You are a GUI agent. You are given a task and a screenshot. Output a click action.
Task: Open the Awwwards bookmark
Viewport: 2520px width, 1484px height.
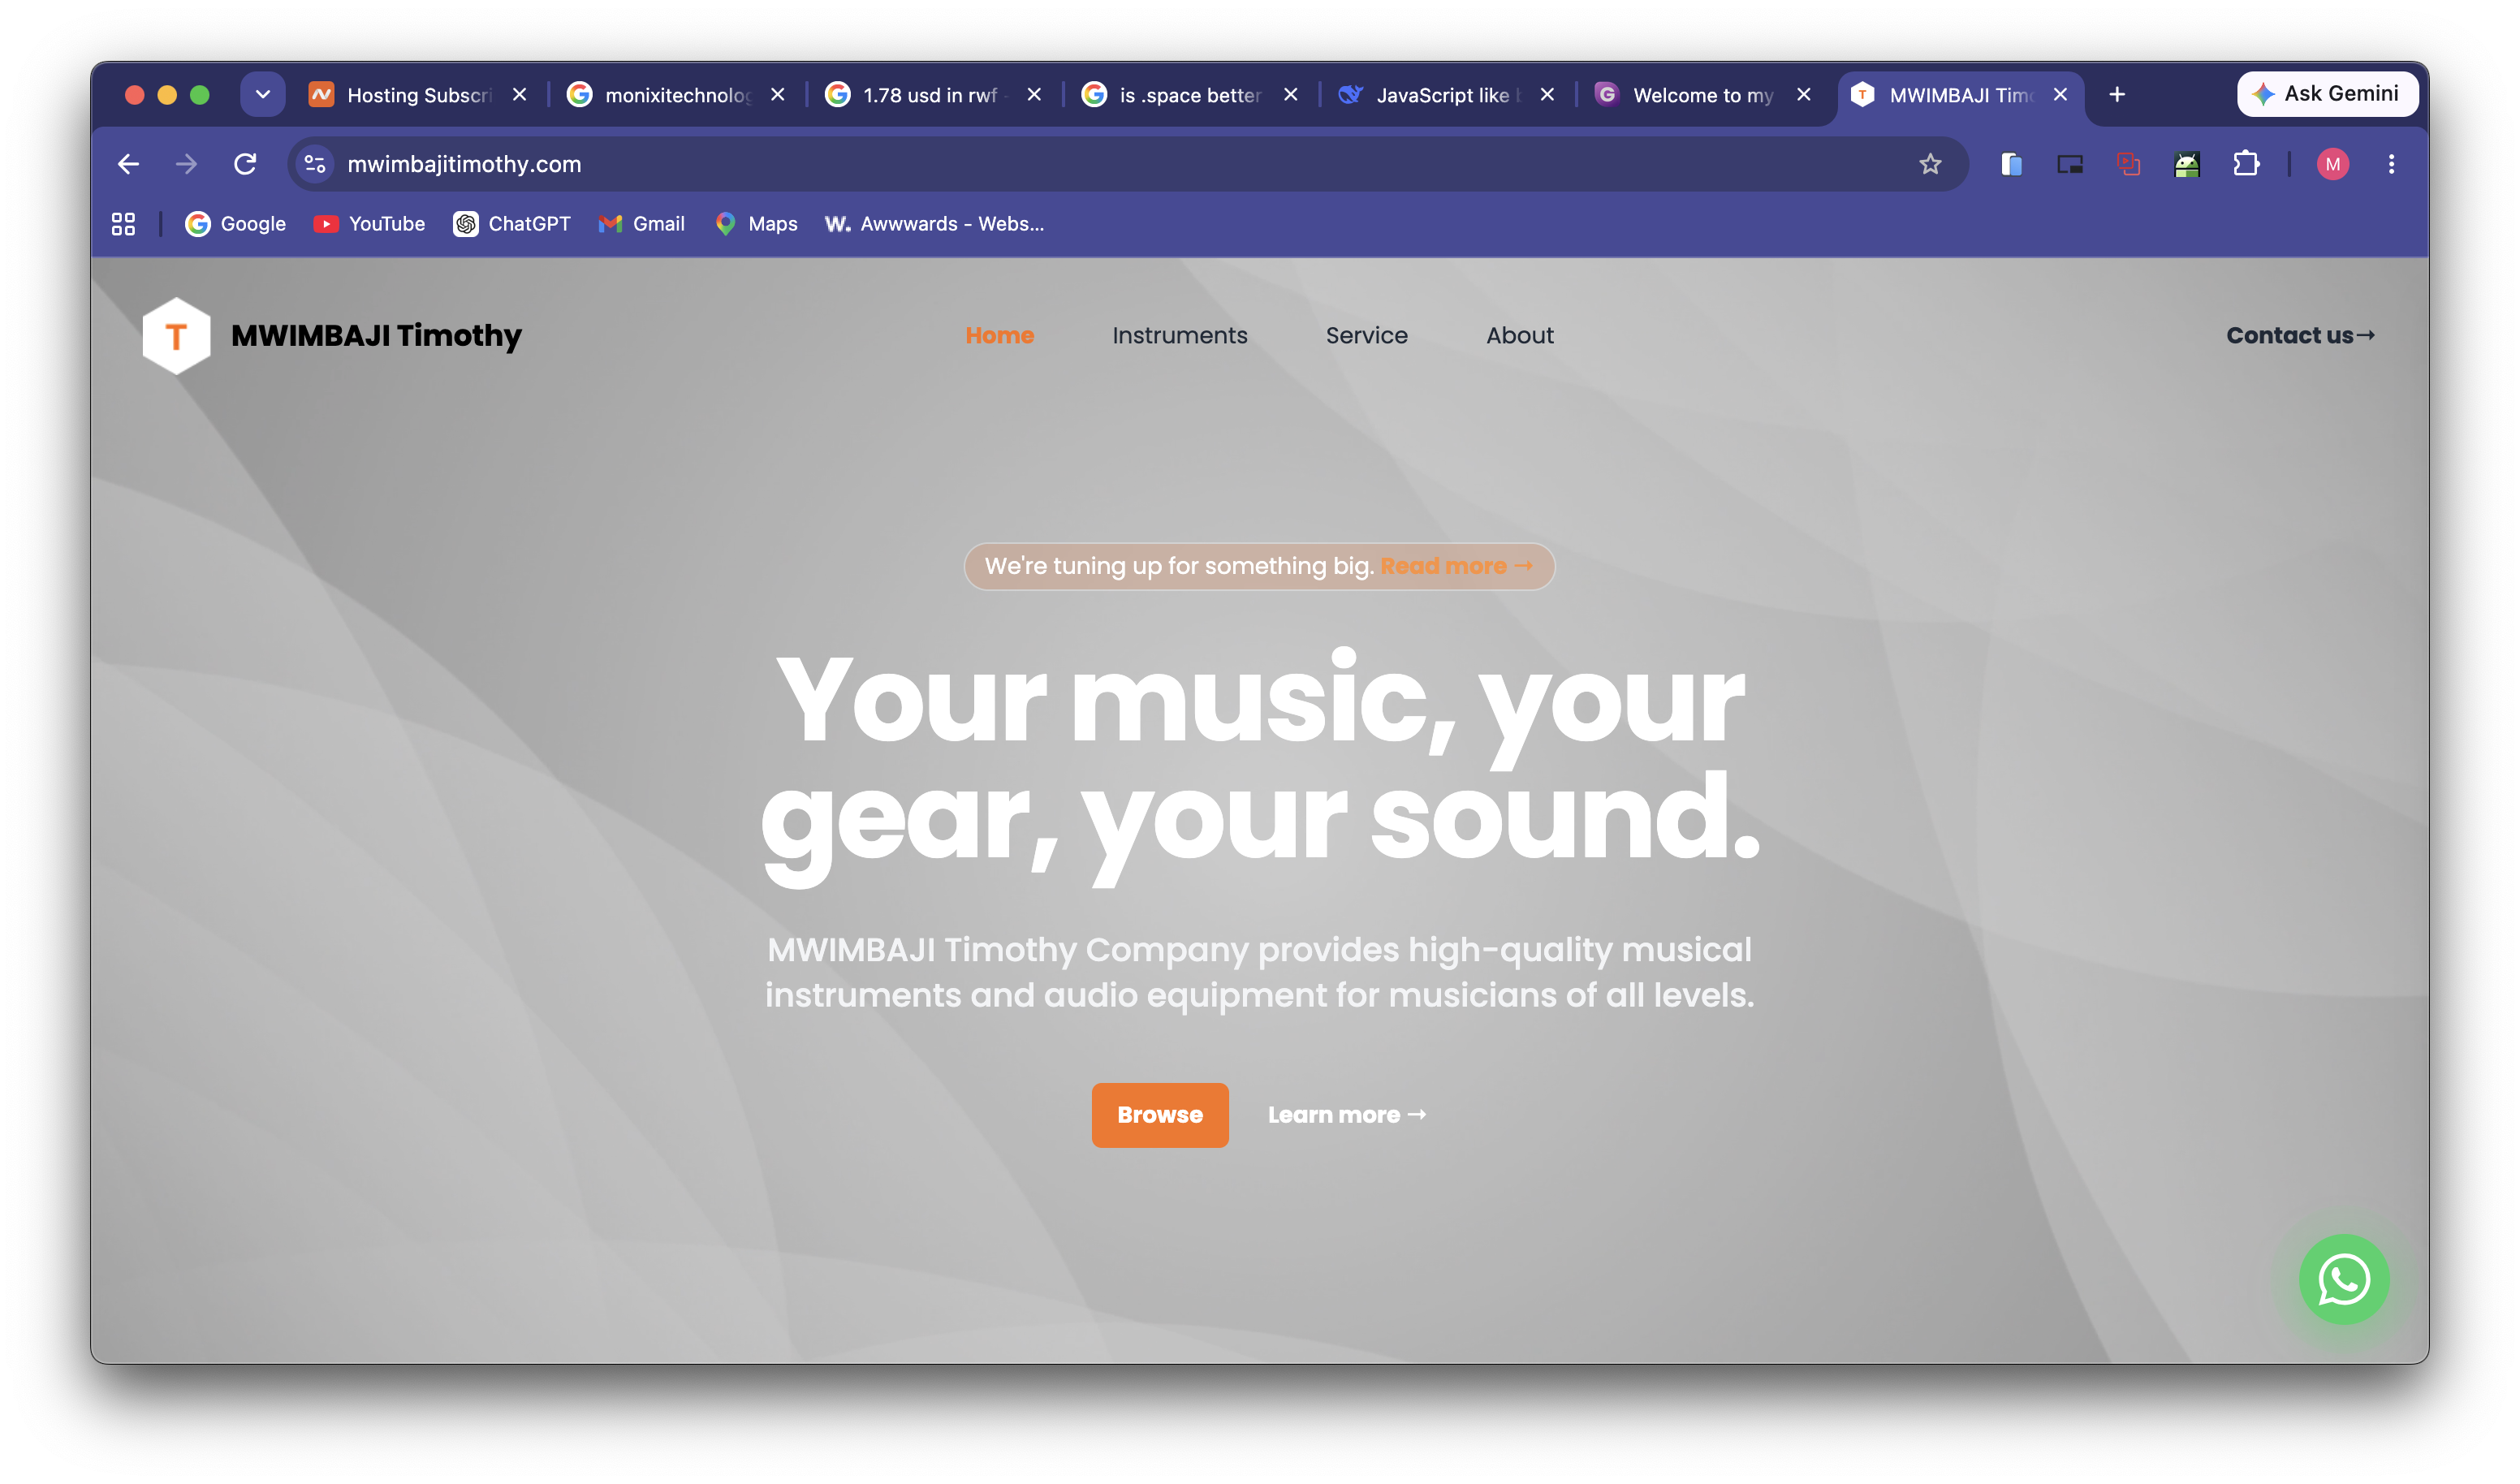(934, 224)
